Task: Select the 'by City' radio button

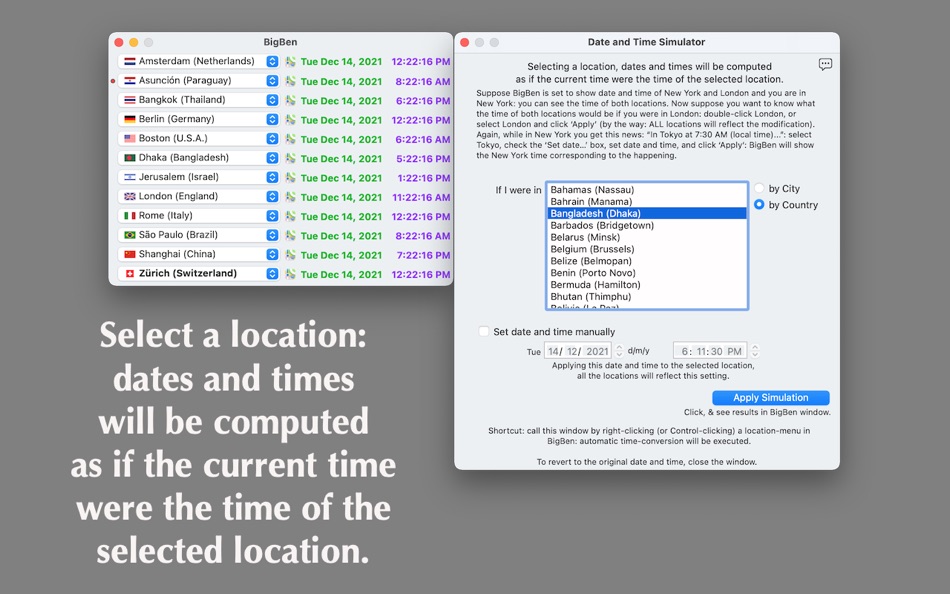Action: tap(759, 189)
